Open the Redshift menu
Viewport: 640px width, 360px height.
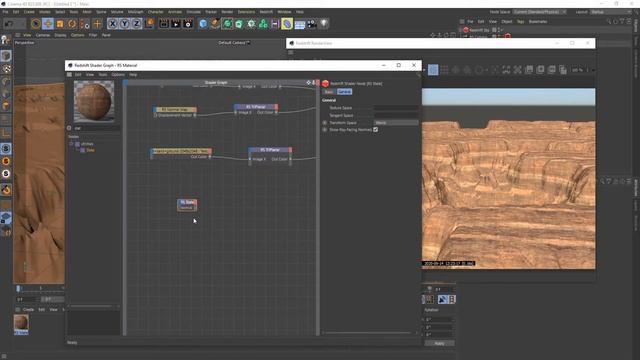coord(266,12)
